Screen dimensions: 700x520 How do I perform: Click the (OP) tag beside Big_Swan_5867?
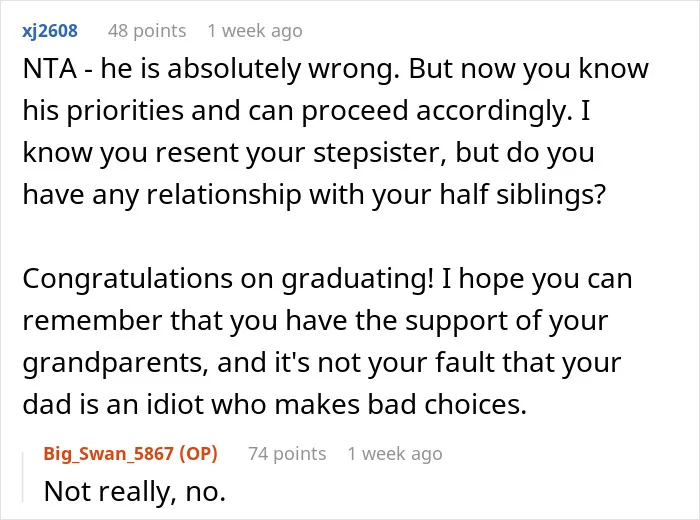pos(198,453)
